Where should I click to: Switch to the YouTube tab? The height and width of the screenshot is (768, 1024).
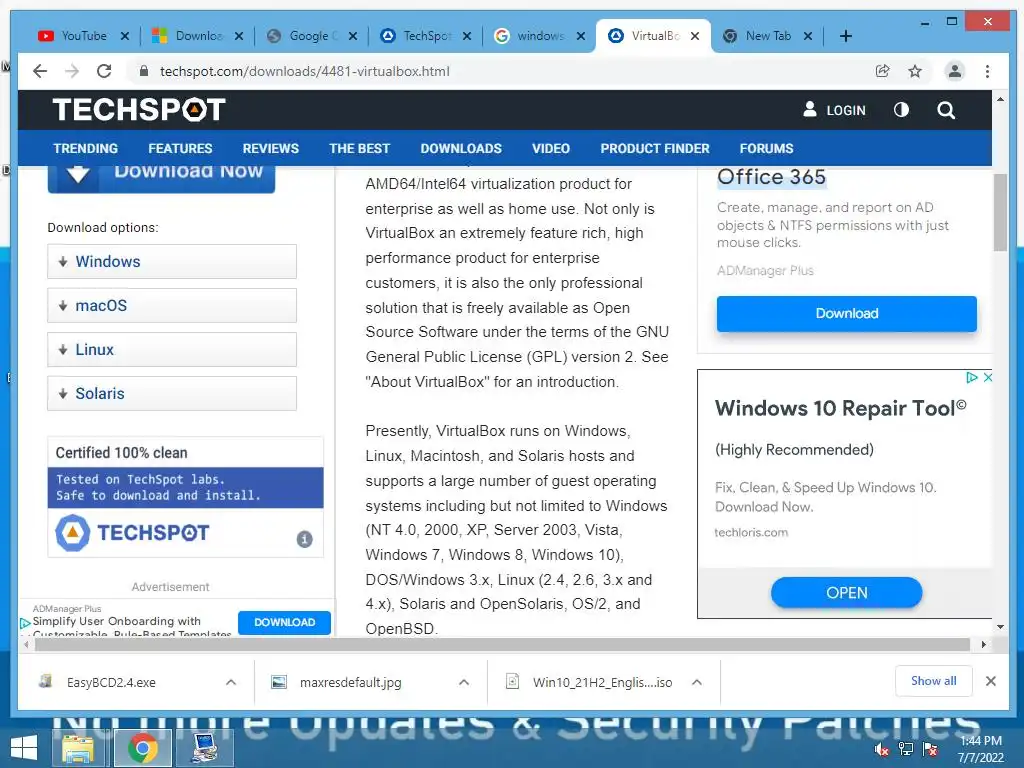pyautogui.click(x=84, y=36)
